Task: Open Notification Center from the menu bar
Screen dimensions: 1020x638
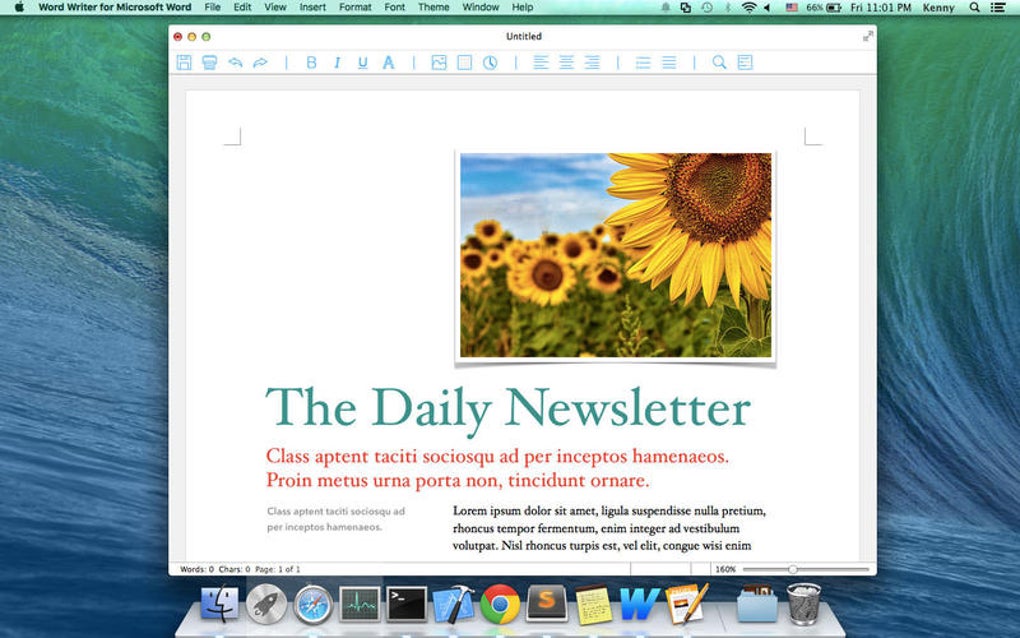Action: [997, 7]
